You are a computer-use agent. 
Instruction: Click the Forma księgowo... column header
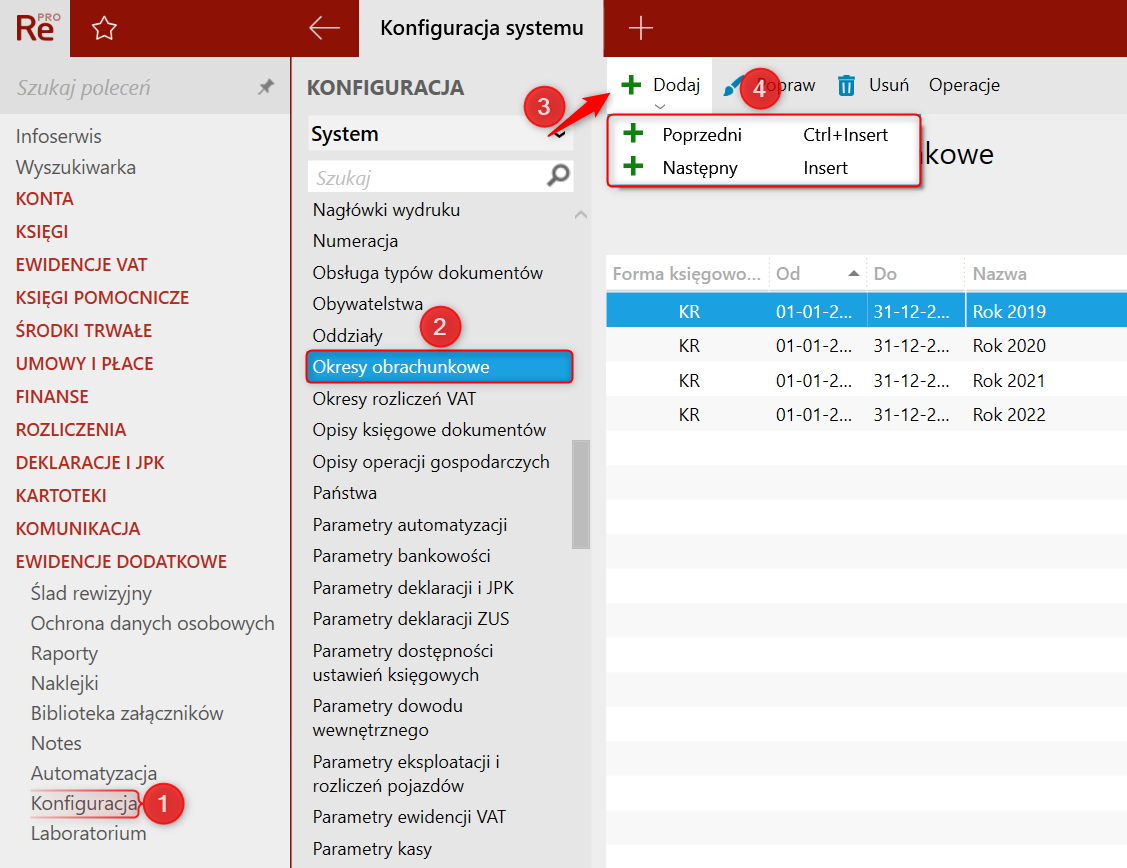point(686,274)
